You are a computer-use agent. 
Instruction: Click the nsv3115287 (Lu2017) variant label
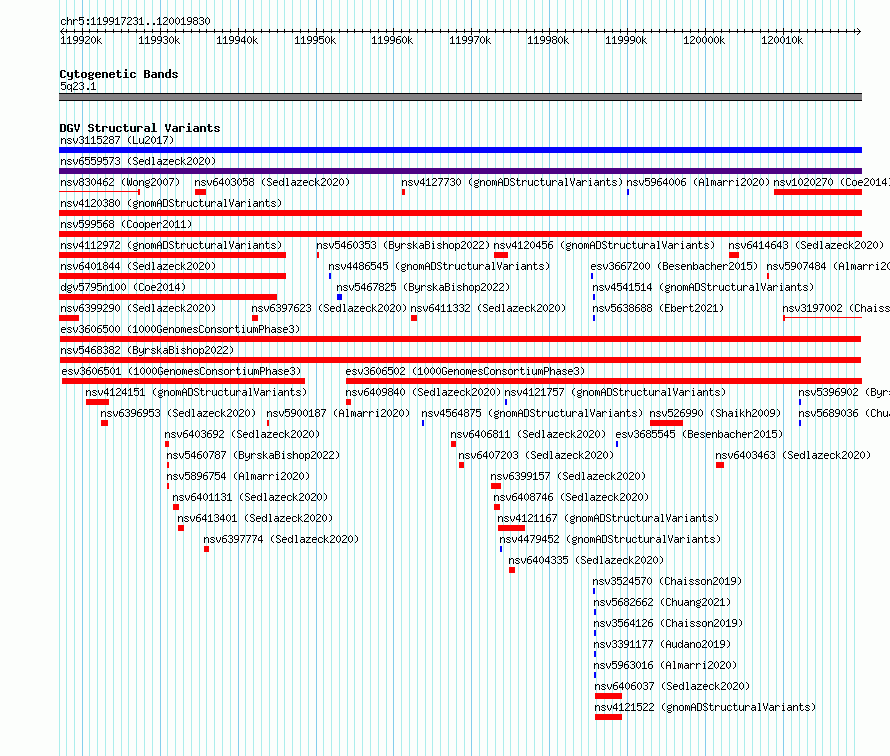coord(117,140)
